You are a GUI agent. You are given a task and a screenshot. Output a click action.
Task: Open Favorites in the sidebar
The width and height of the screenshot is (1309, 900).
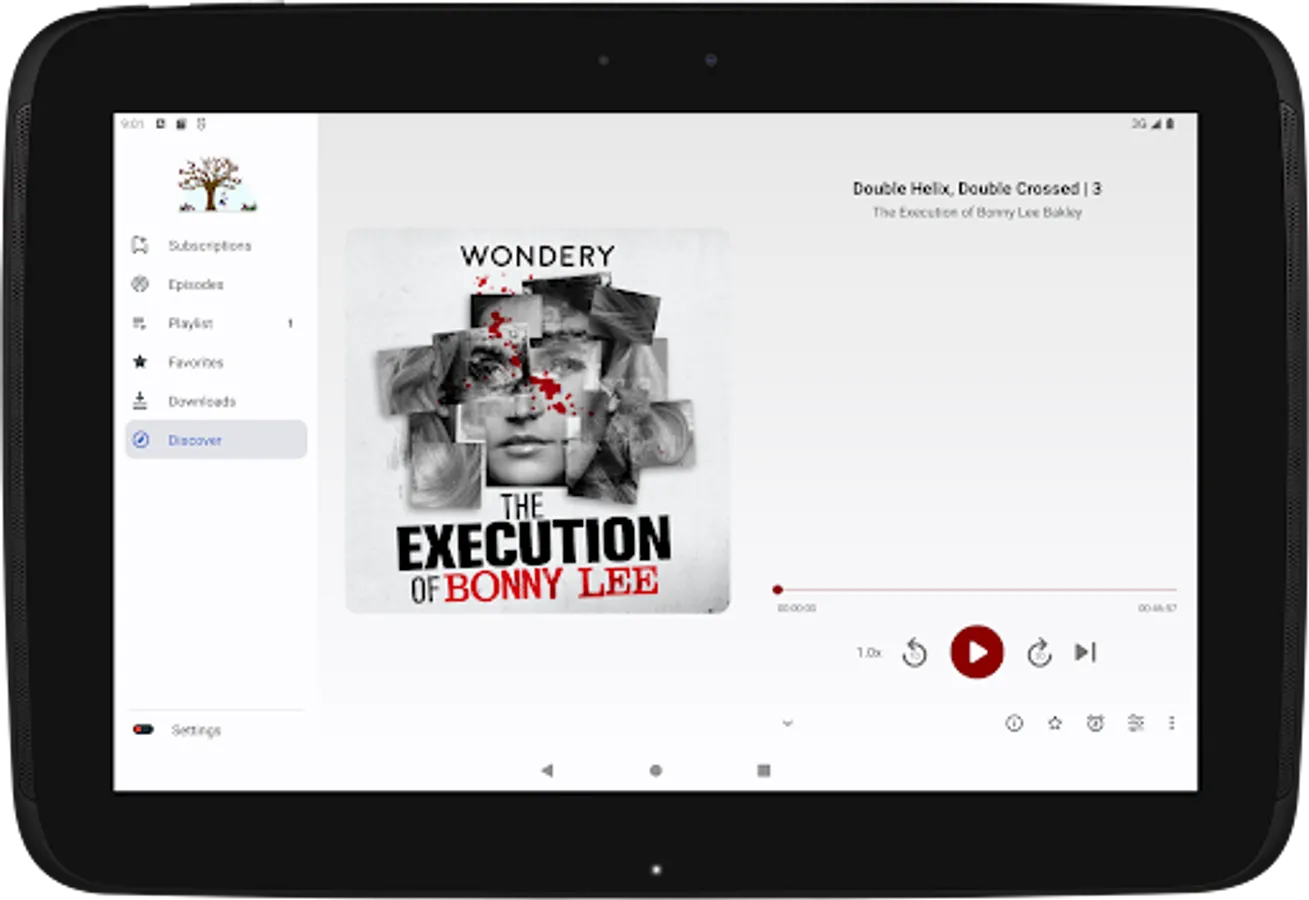(x=216, y=362)
